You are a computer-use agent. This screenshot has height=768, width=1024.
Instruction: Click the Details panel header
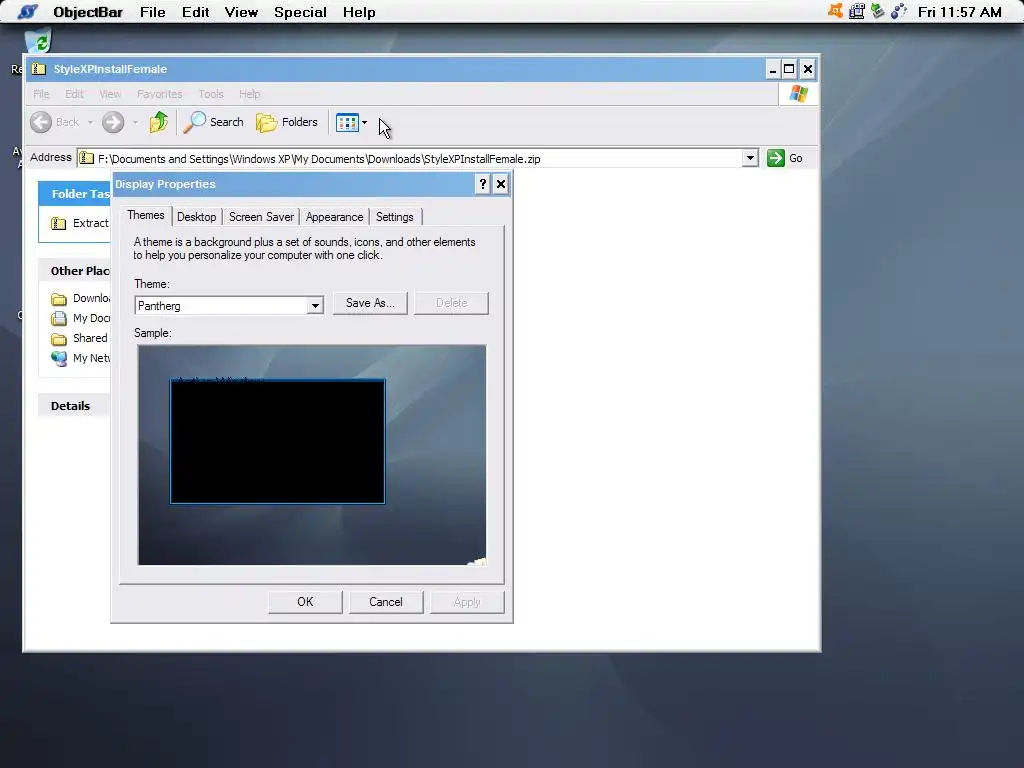[x=74, y=406]
